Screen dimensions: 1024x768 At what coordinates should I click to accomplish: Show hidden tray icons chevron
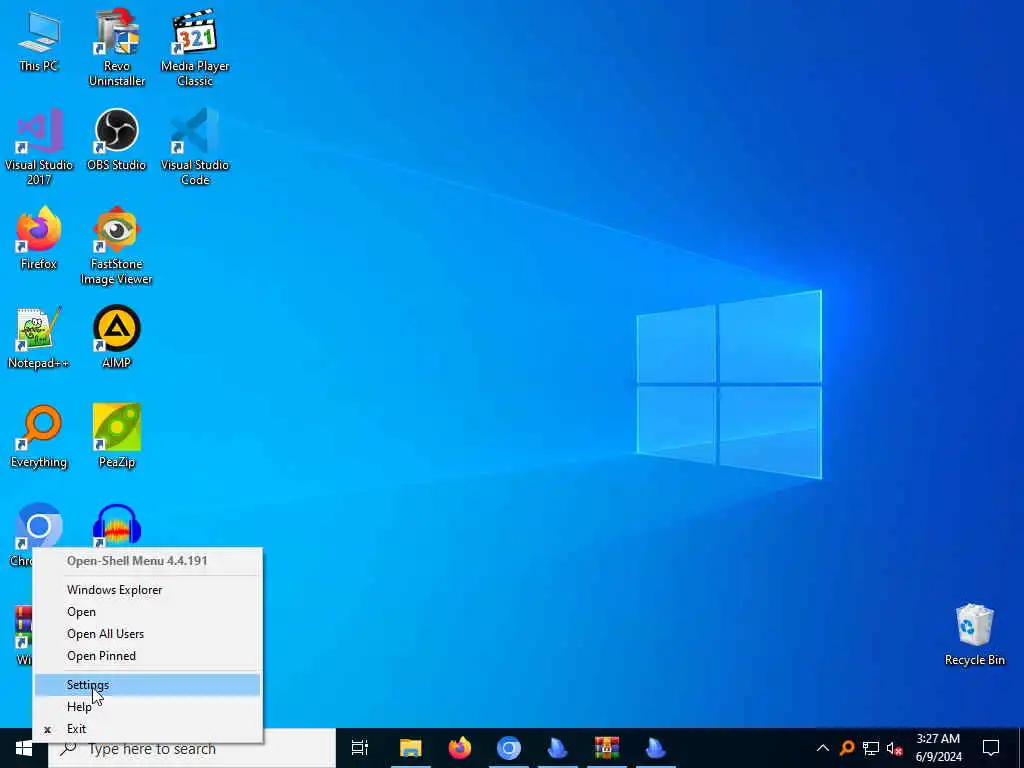[823, 748]
